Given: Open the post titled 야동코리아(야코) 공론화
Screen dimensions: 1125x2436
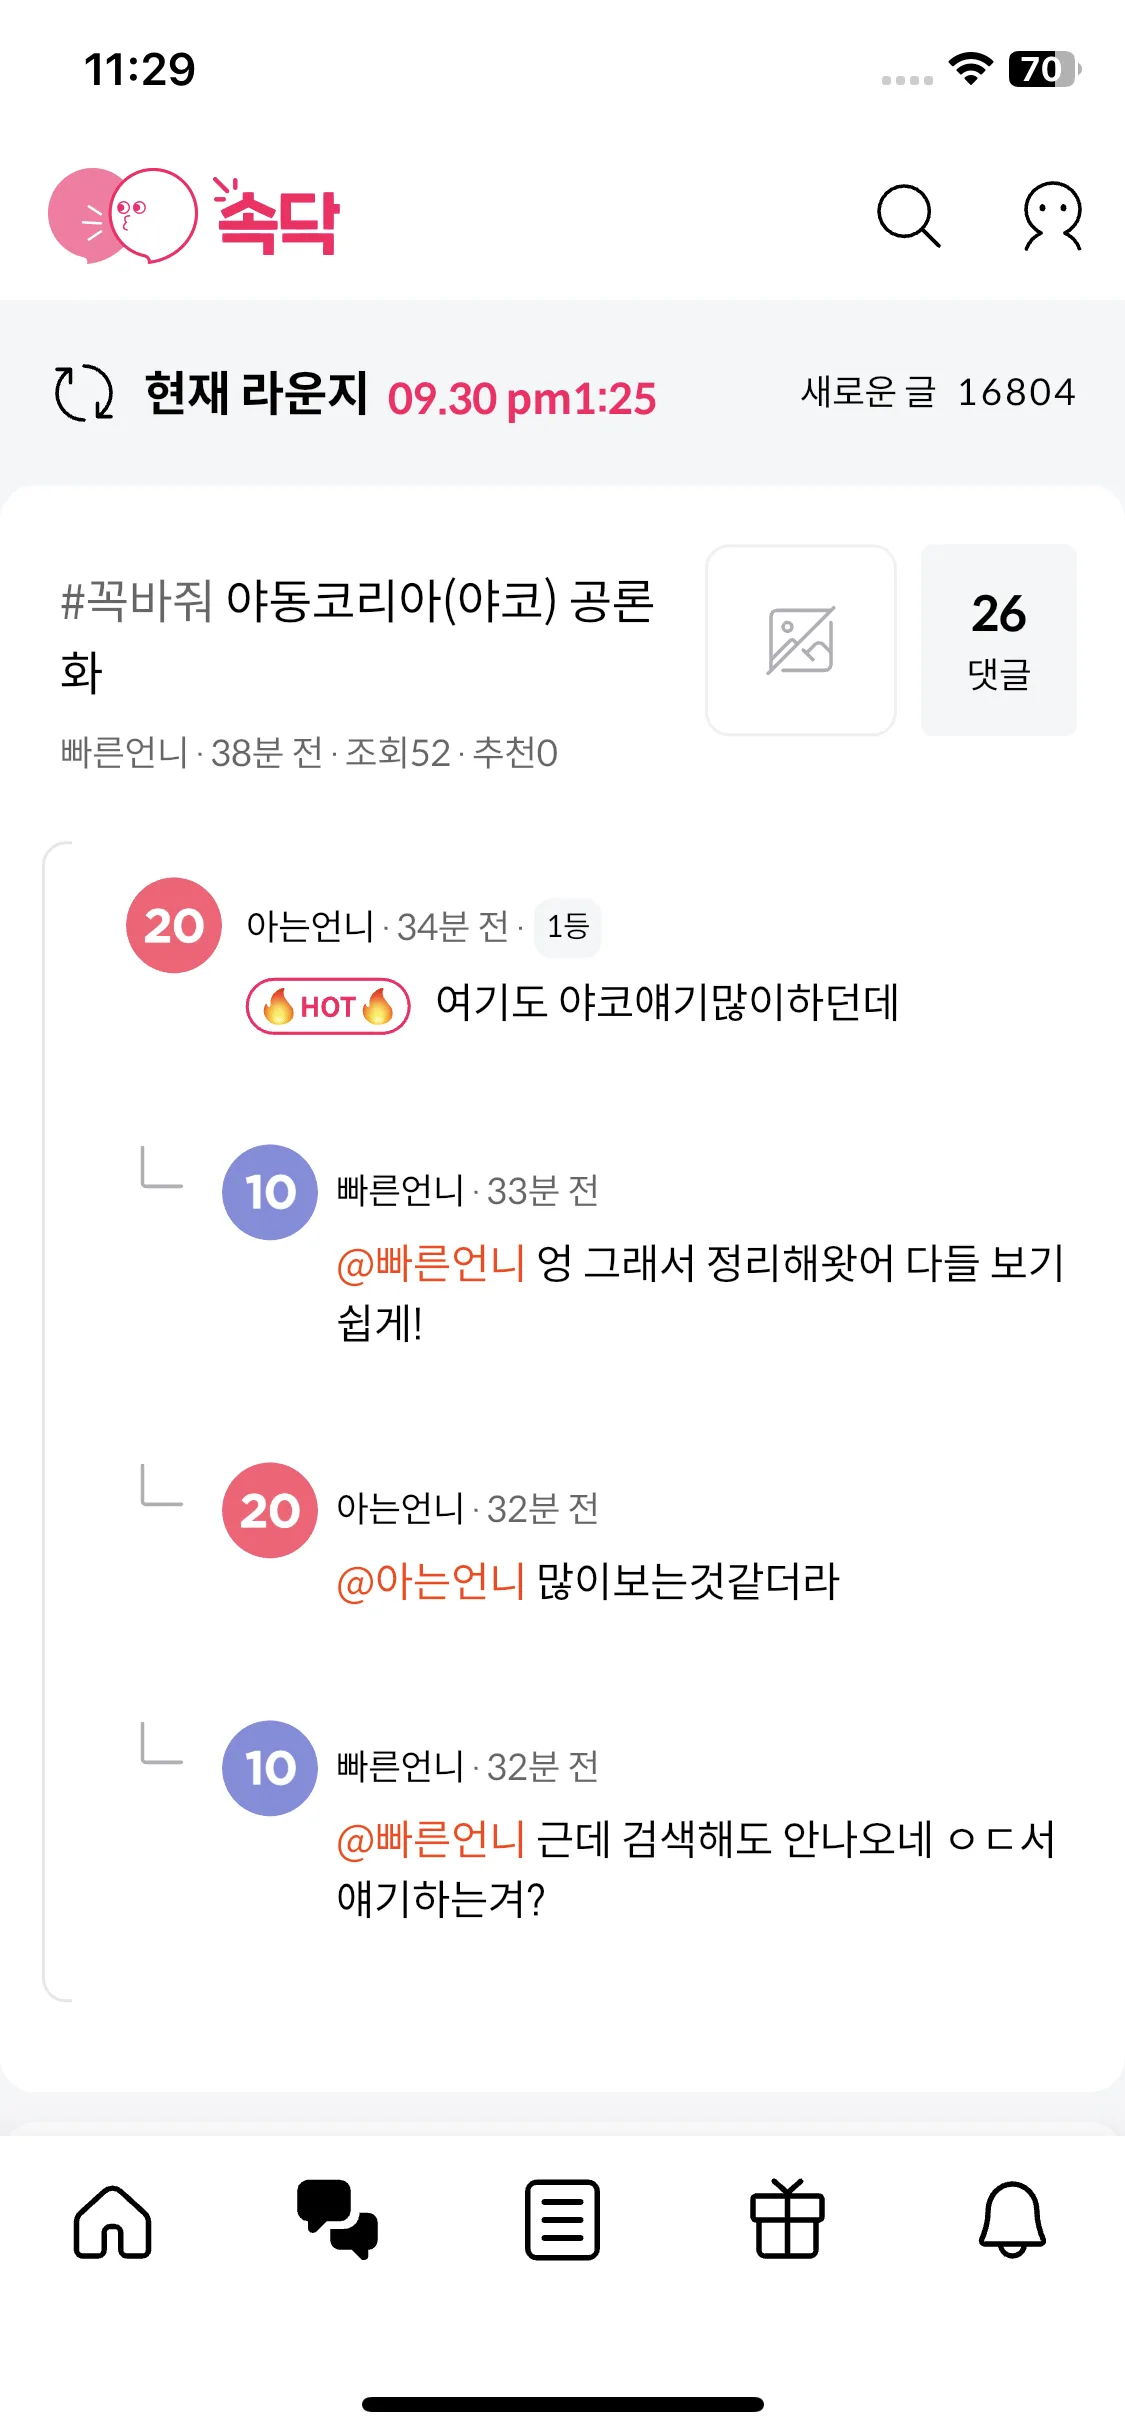Looking at the screenshot, I should click(357, 636).
